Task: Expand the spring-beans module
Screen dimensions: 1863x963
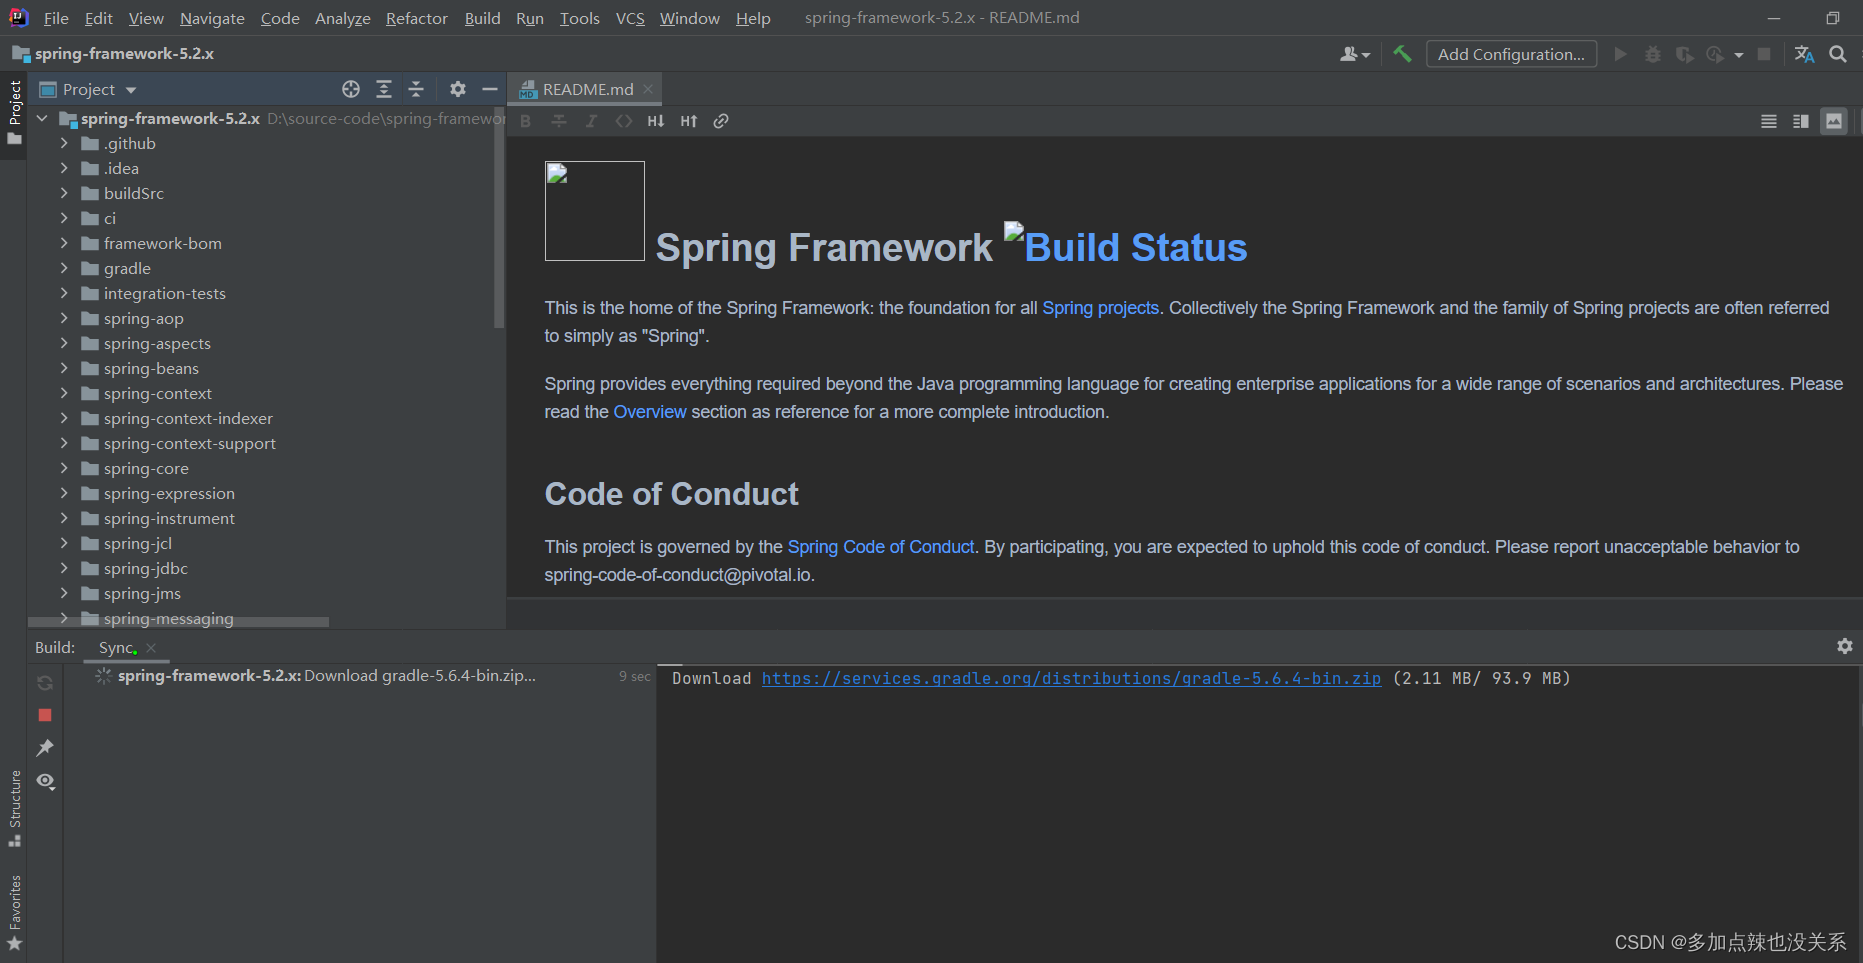Action: (64, 368)
